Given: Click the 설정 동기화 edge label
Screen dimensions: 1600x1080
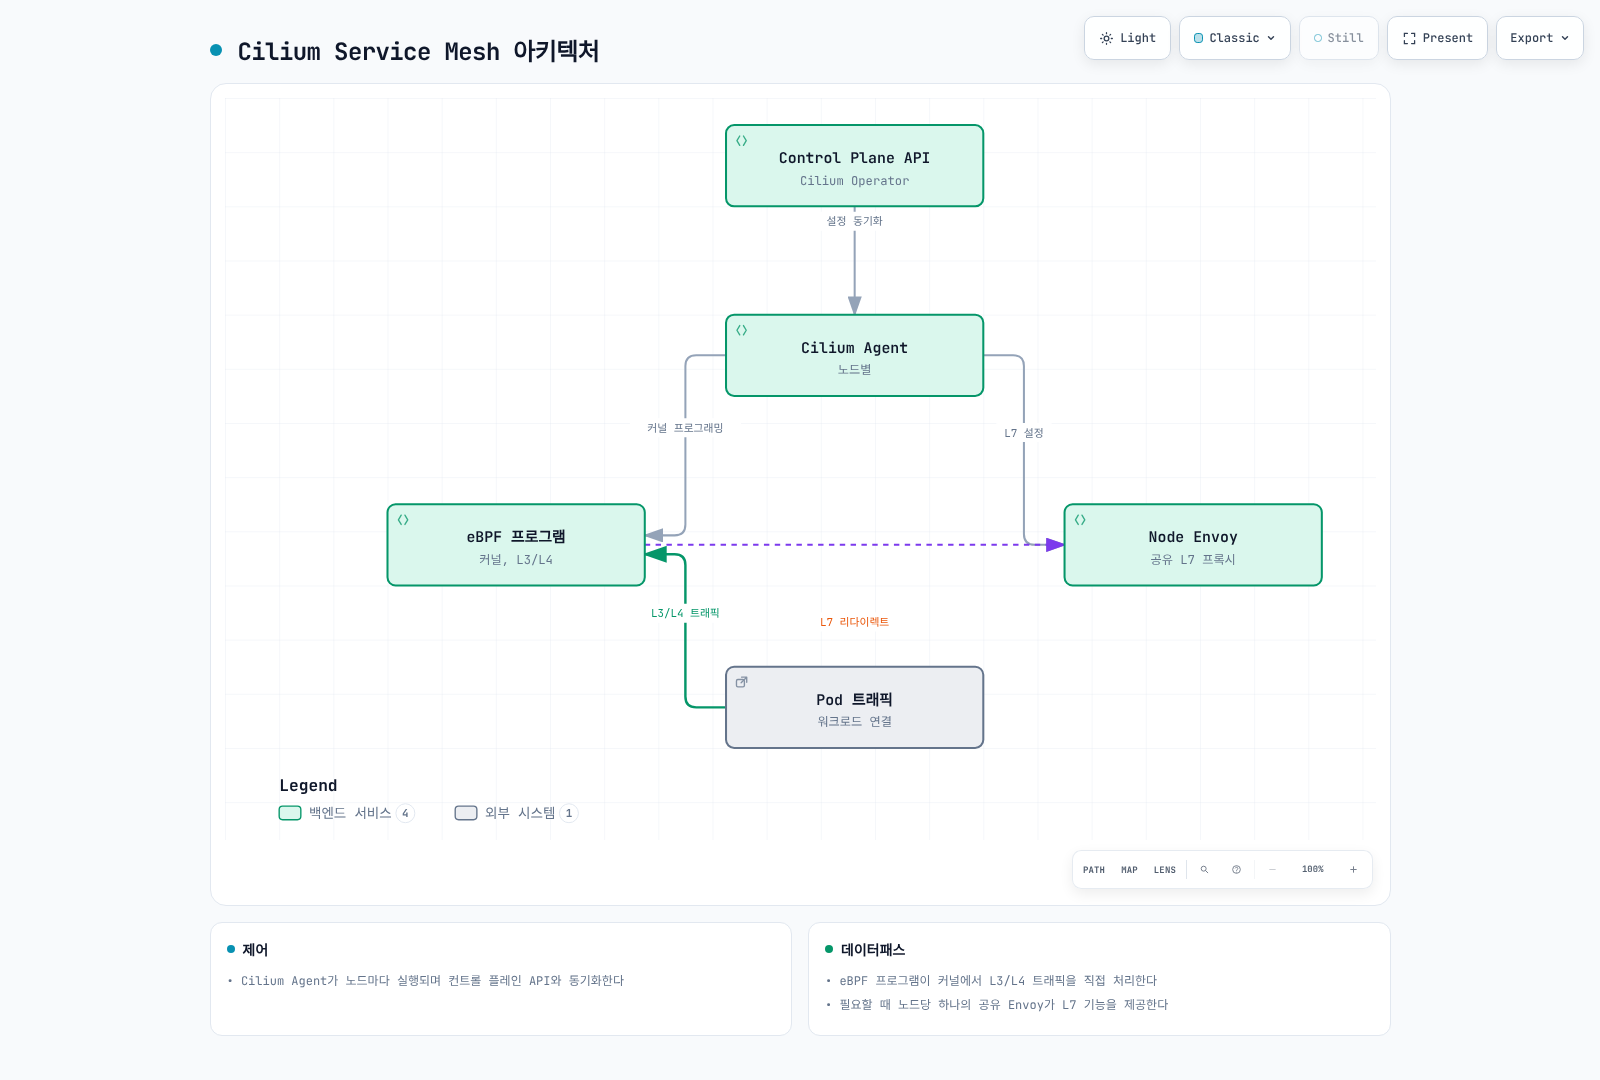Looking at the screenshot, I should pyautogui.click(x=855, y=221).
